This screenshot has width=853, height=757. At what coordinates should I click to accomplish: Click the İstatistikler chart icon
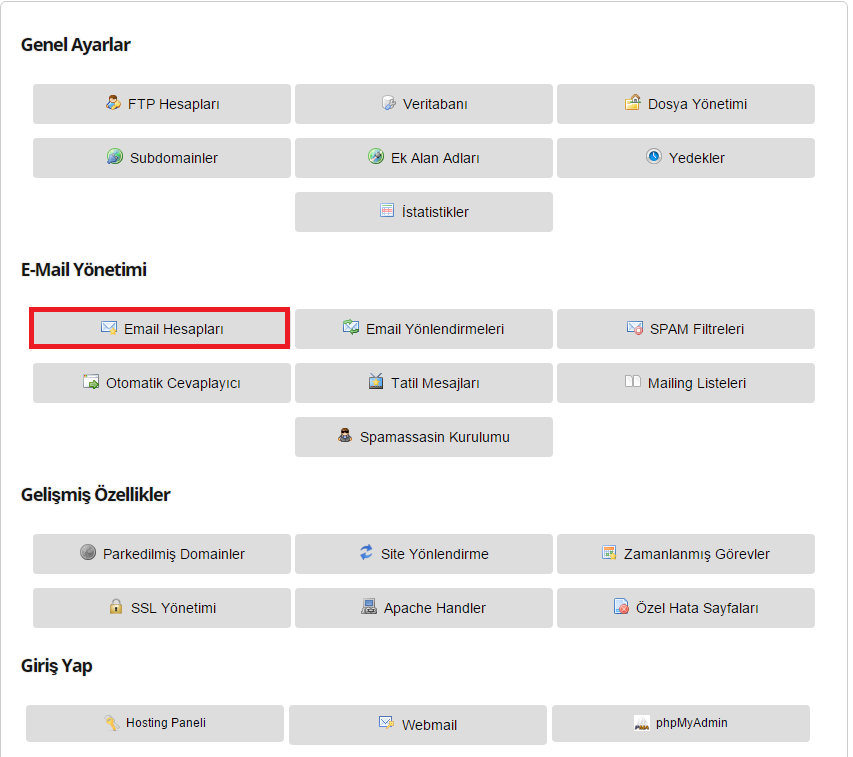coord(387,210)
